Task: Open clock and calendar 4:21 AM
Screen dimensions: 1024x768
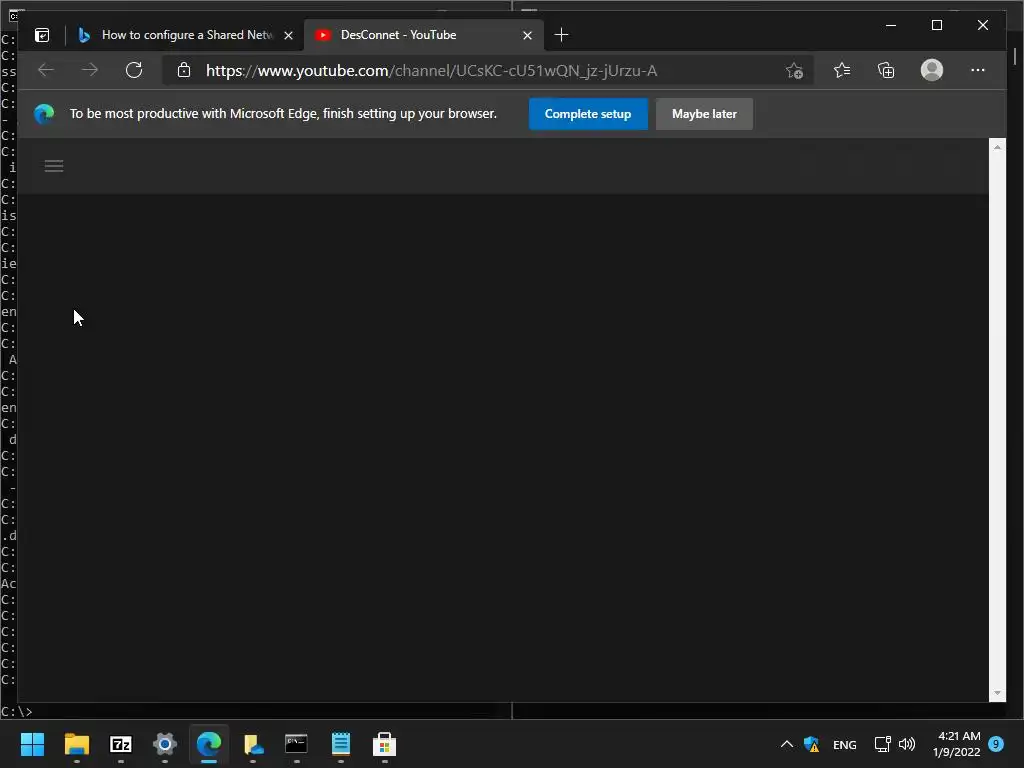Action: [957, 744]
